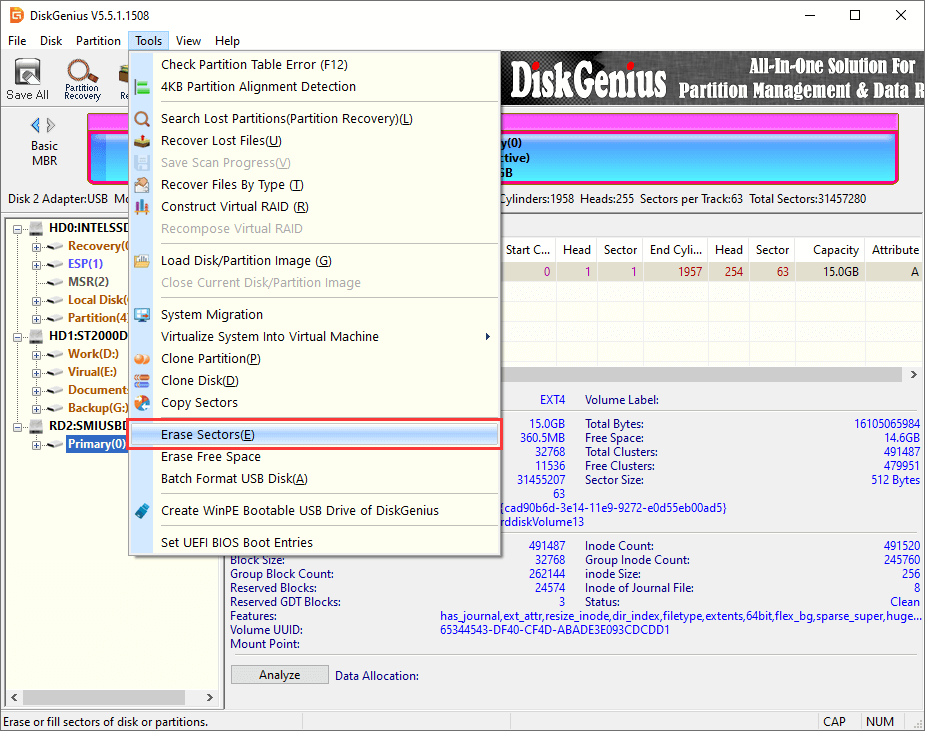Image resolution: width=925 pixels, height=731 pixels.
Task: Click the HD0 disk drive icon
Action: tap(37, 228)
